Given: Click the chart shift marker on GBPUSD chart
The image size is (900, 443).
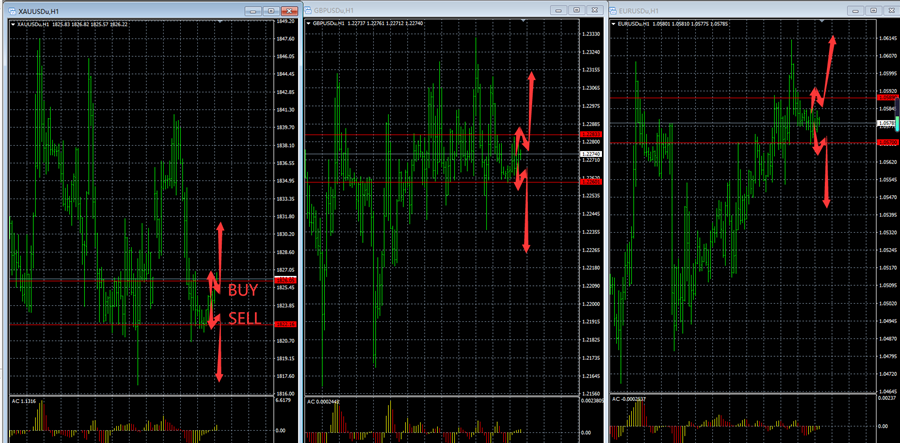Looking at the screenshot, I should click(522, 20).
